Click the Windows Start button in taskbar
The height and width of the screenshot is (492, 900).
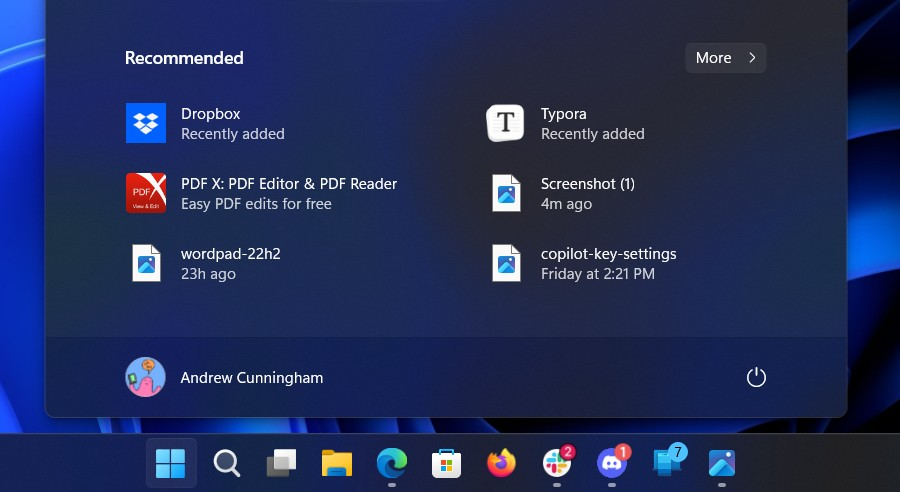[171, 463]
